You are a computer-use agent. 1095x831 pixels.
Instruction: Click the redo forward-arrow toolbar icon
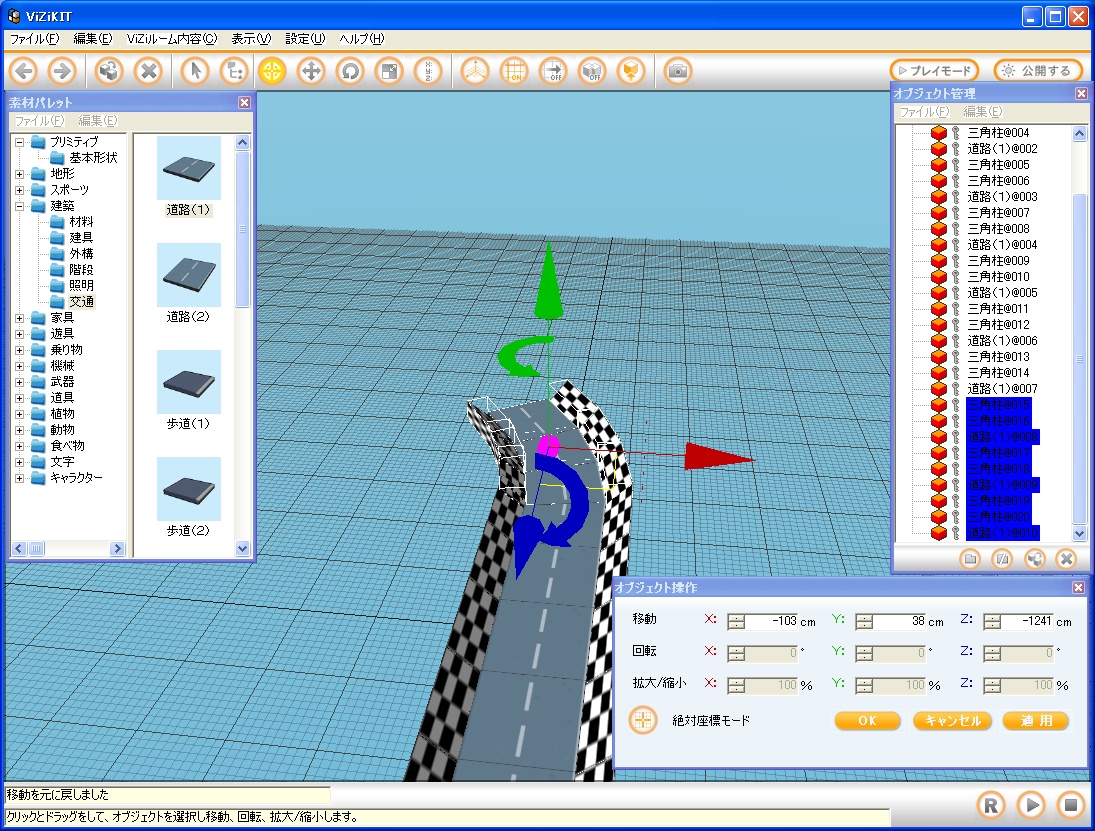pyautogui.click(x=62, y=71)
